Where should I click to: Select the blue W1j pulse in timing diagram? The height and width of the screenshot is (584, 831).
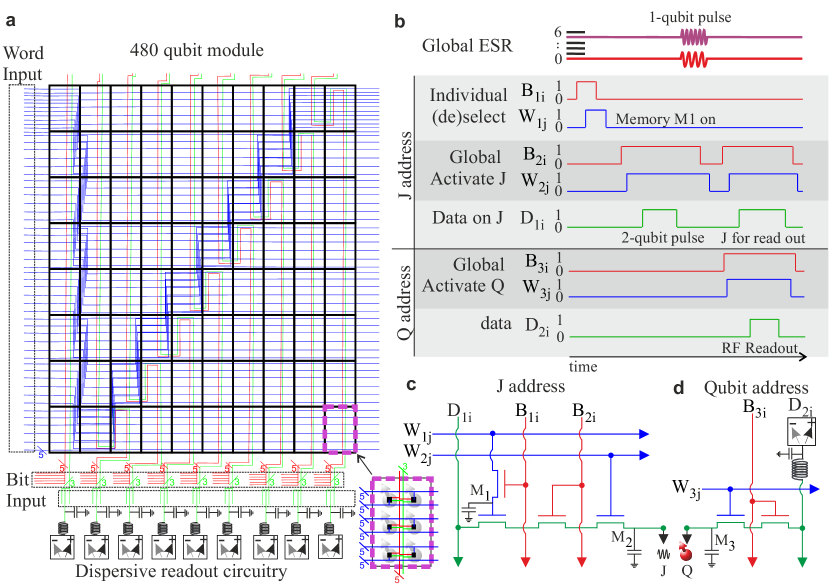[596, 118]
